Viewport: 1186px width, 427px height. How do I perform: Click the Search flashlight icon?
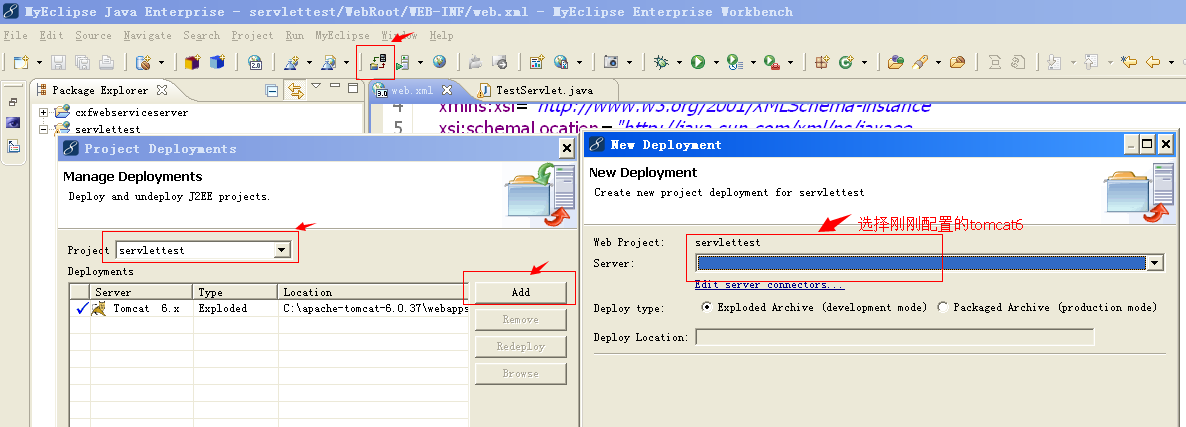click(x=920, y=63)
